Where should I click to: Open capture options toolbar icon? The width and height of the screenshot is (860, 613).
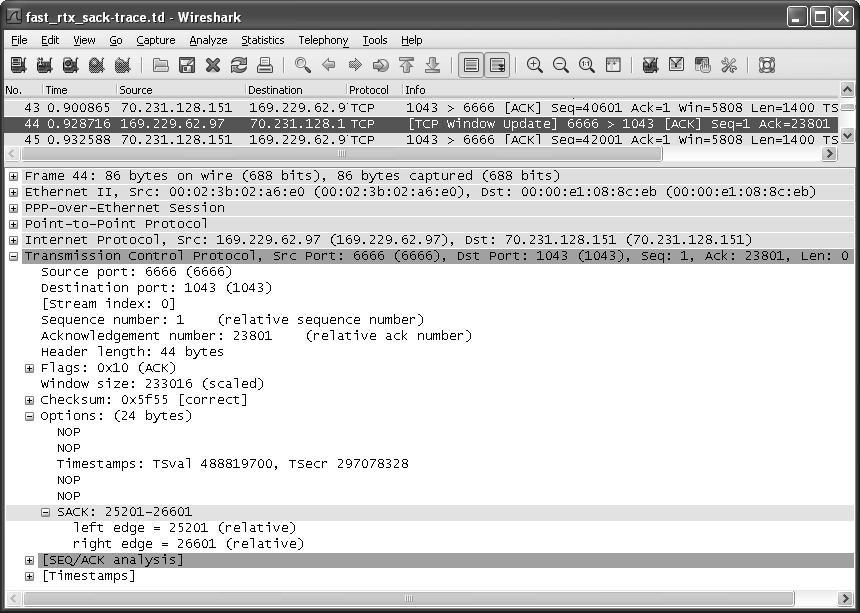point(44,65)
